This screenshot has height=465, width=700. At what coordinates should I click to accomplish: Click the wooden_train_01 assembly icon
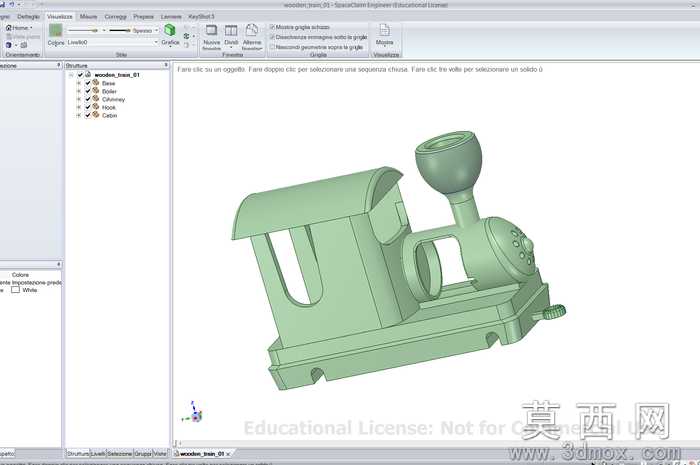88,75
